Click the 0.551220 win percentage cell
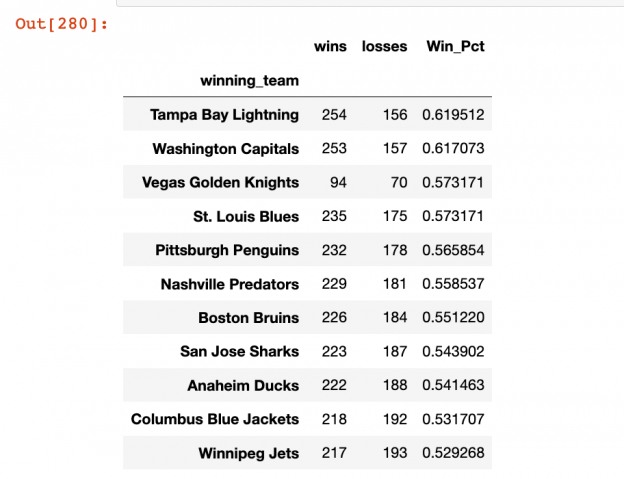 point(453,318)
